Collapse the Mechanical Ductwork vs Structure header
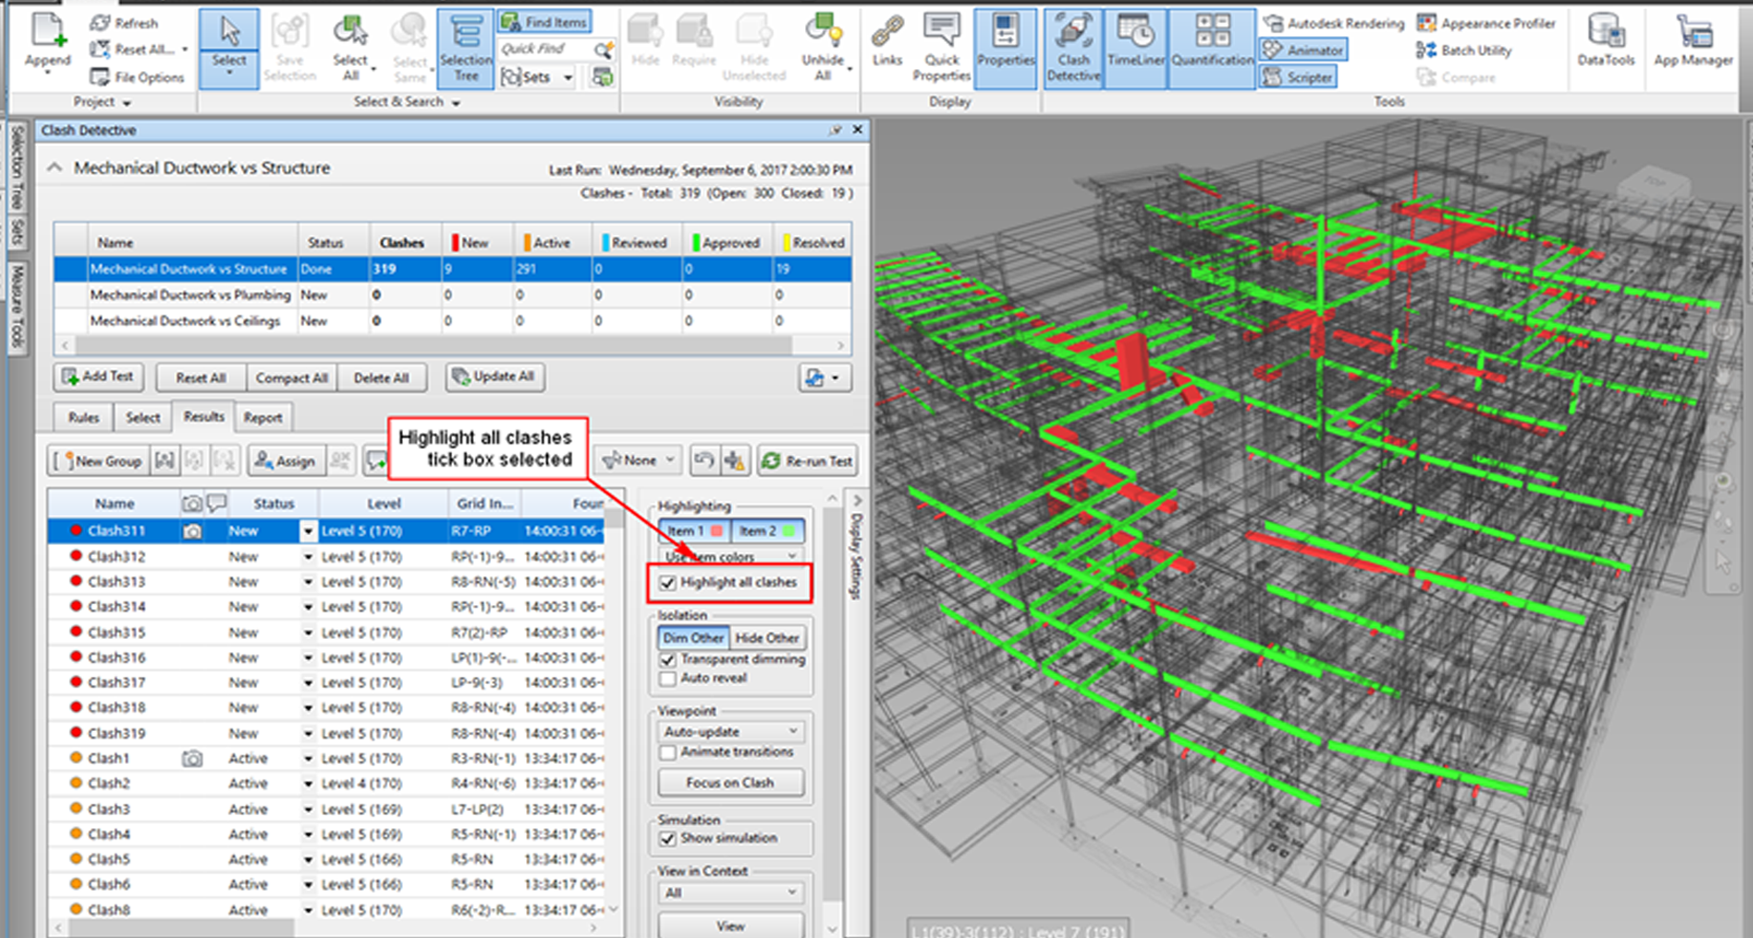Viewport: 1753px width, 938px height. click(x=55, y=168)
